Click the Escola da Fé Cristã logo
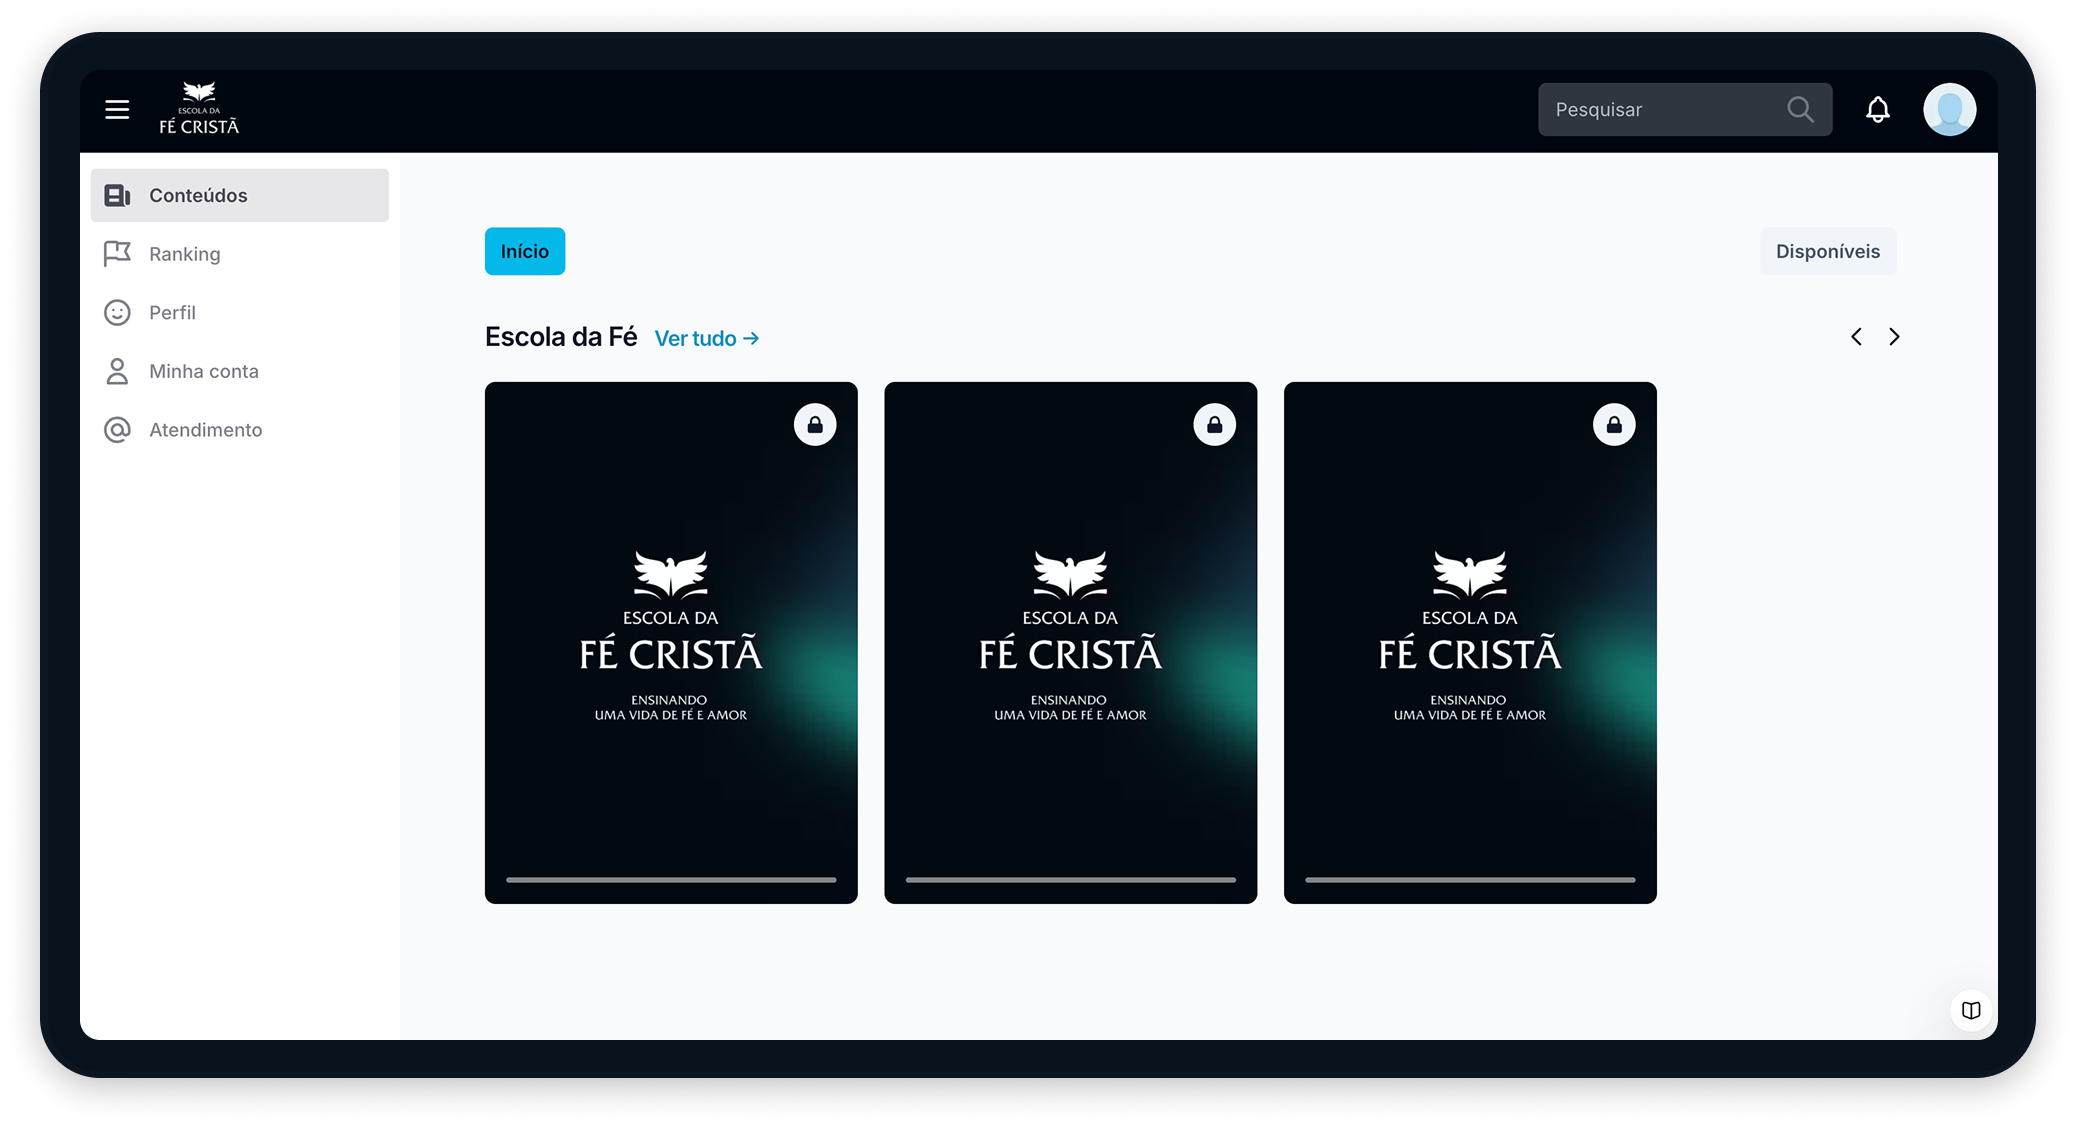The width and height of the screenshot is (2076, 1126). tap(198, 108)
